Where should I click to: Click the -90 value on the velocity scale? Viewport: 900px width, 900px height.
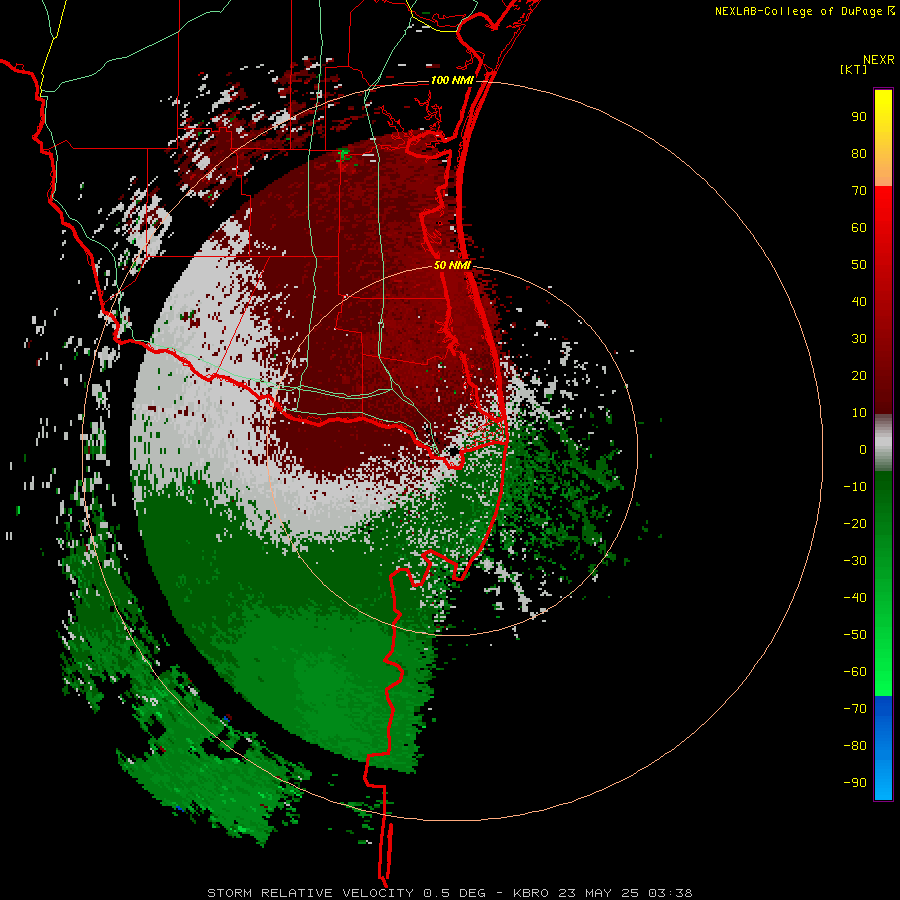(855, 783)
